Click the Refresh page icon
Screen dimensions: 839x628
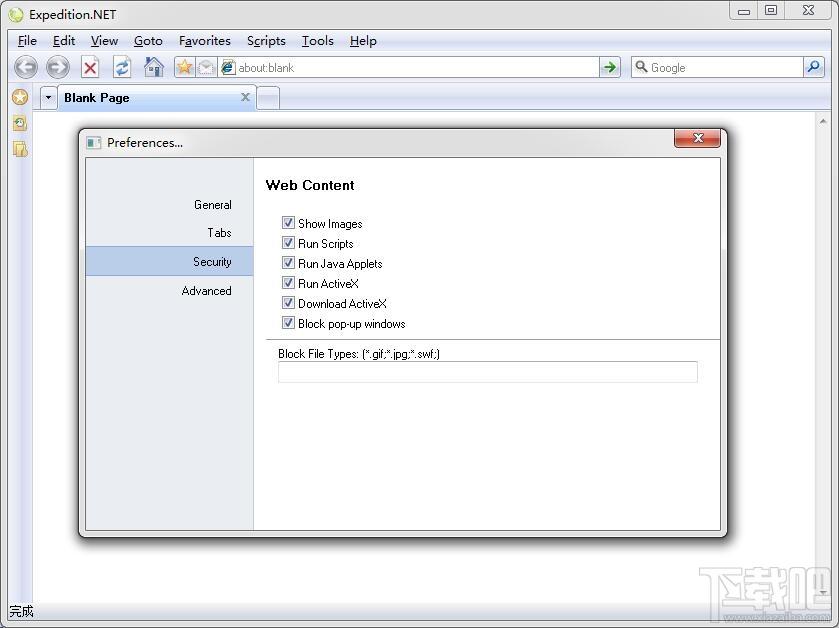point(122,67)
